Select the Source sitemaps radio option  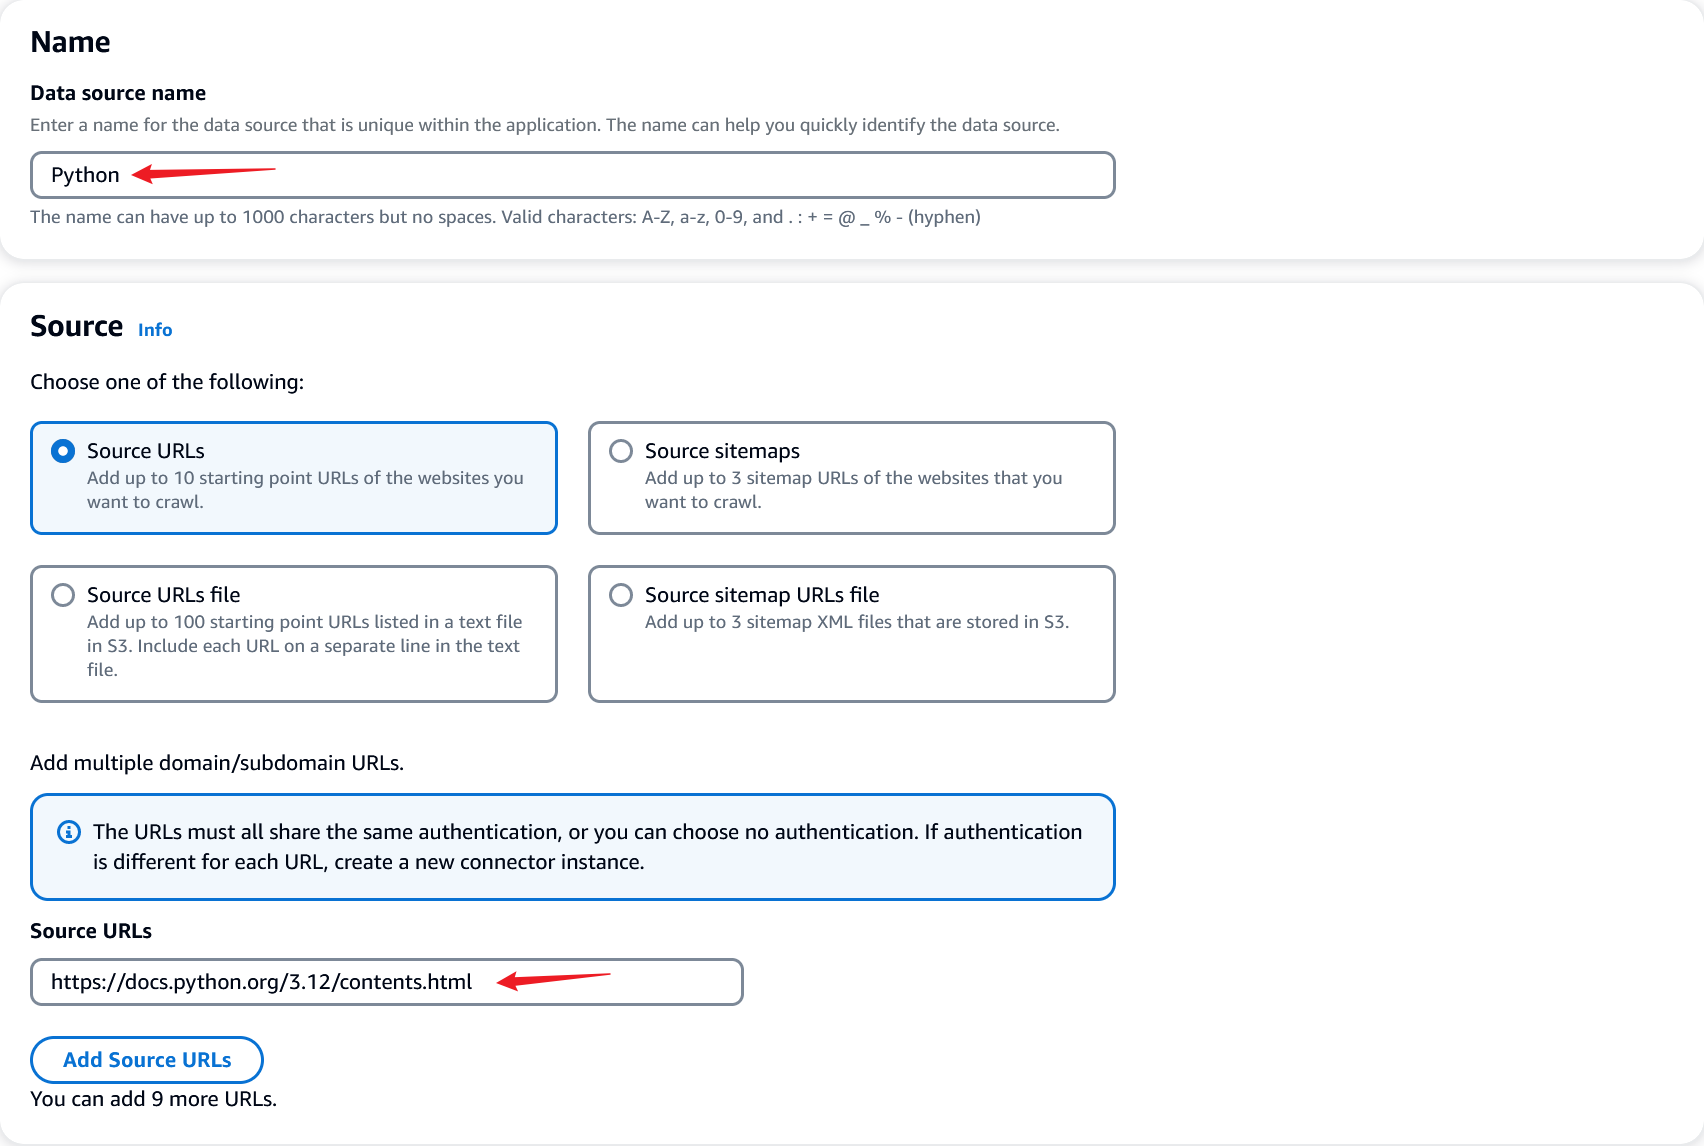(621, 451)
